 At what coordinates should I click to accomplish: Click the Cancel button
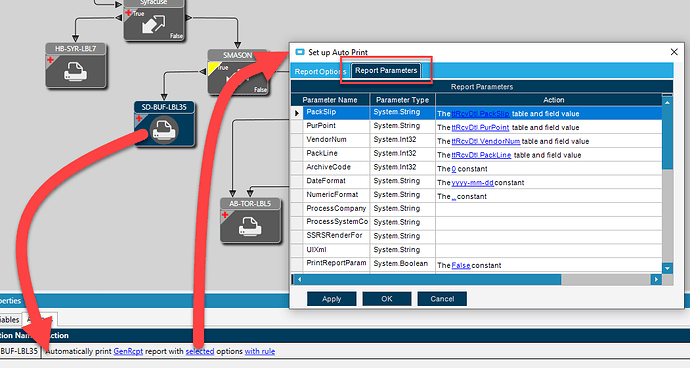click(442, 299)
